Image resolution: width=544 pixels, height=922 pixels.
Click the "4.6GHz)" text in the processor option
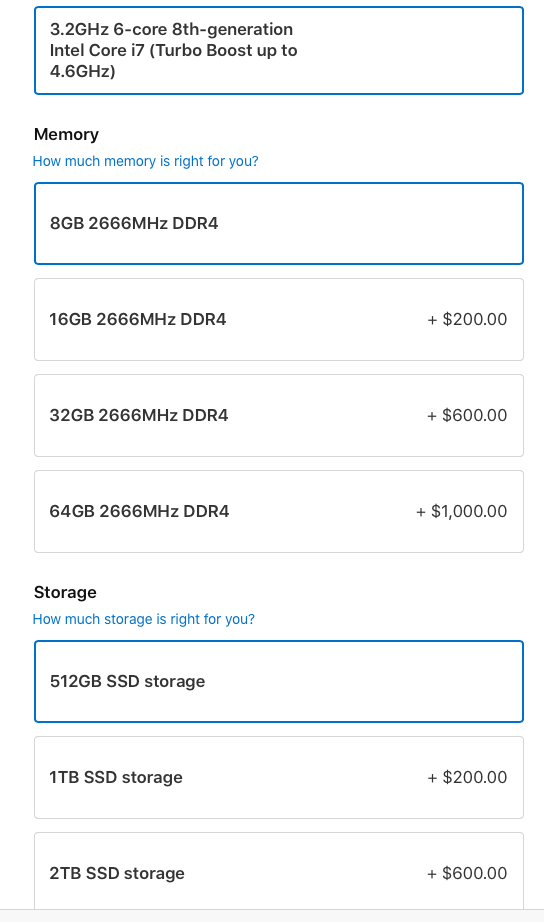pyautogui.click(x=83, y=71)
